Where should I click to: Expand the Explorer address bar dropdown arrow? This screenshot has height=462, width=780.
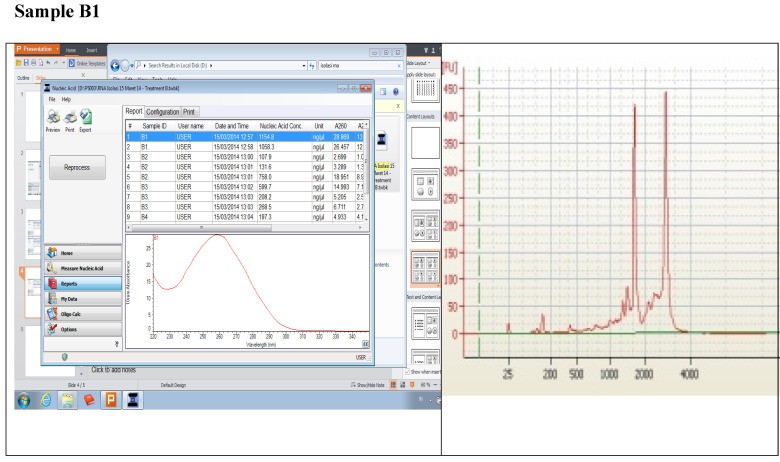tap(303, 66)
